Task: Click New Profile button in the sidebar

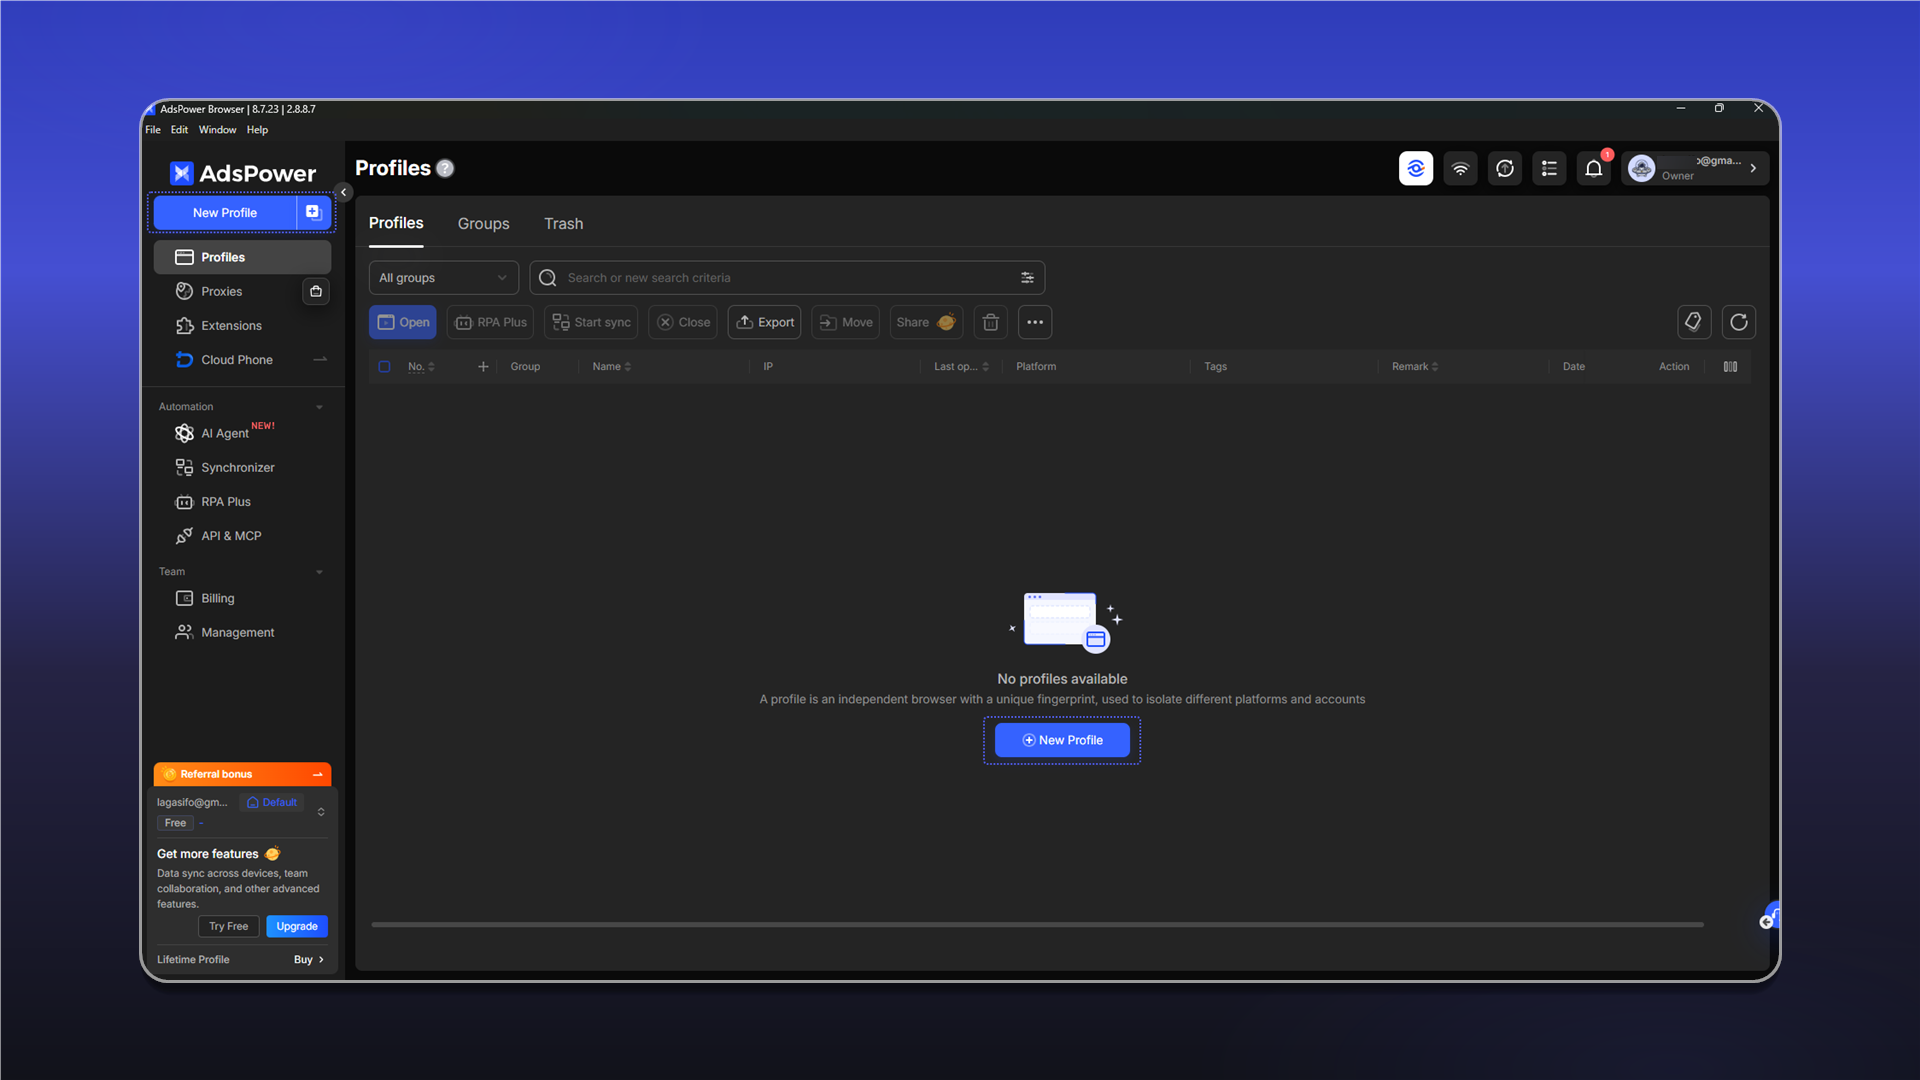Action: point(225,212)
